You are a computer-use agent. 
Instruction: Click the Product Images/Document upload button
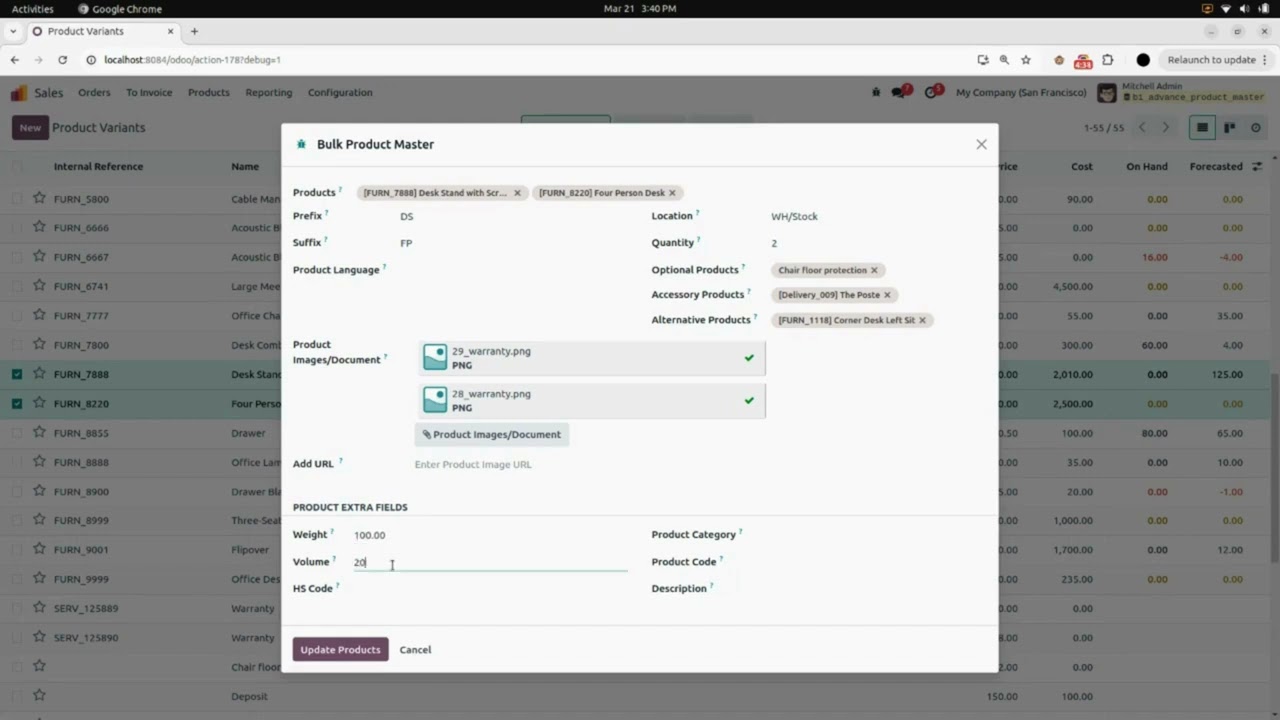pyautogui.click(x=491, y=434)
